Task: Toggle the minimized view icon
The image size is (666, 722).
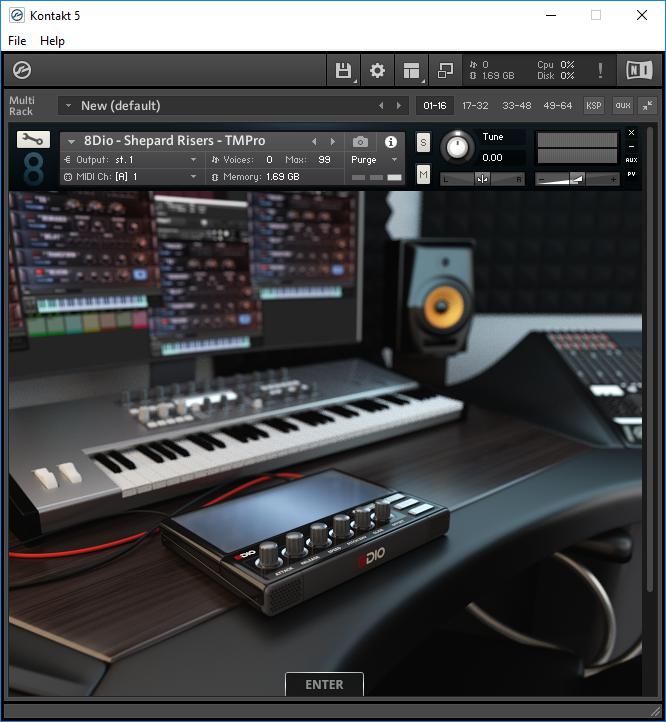Action: (445, 70)
